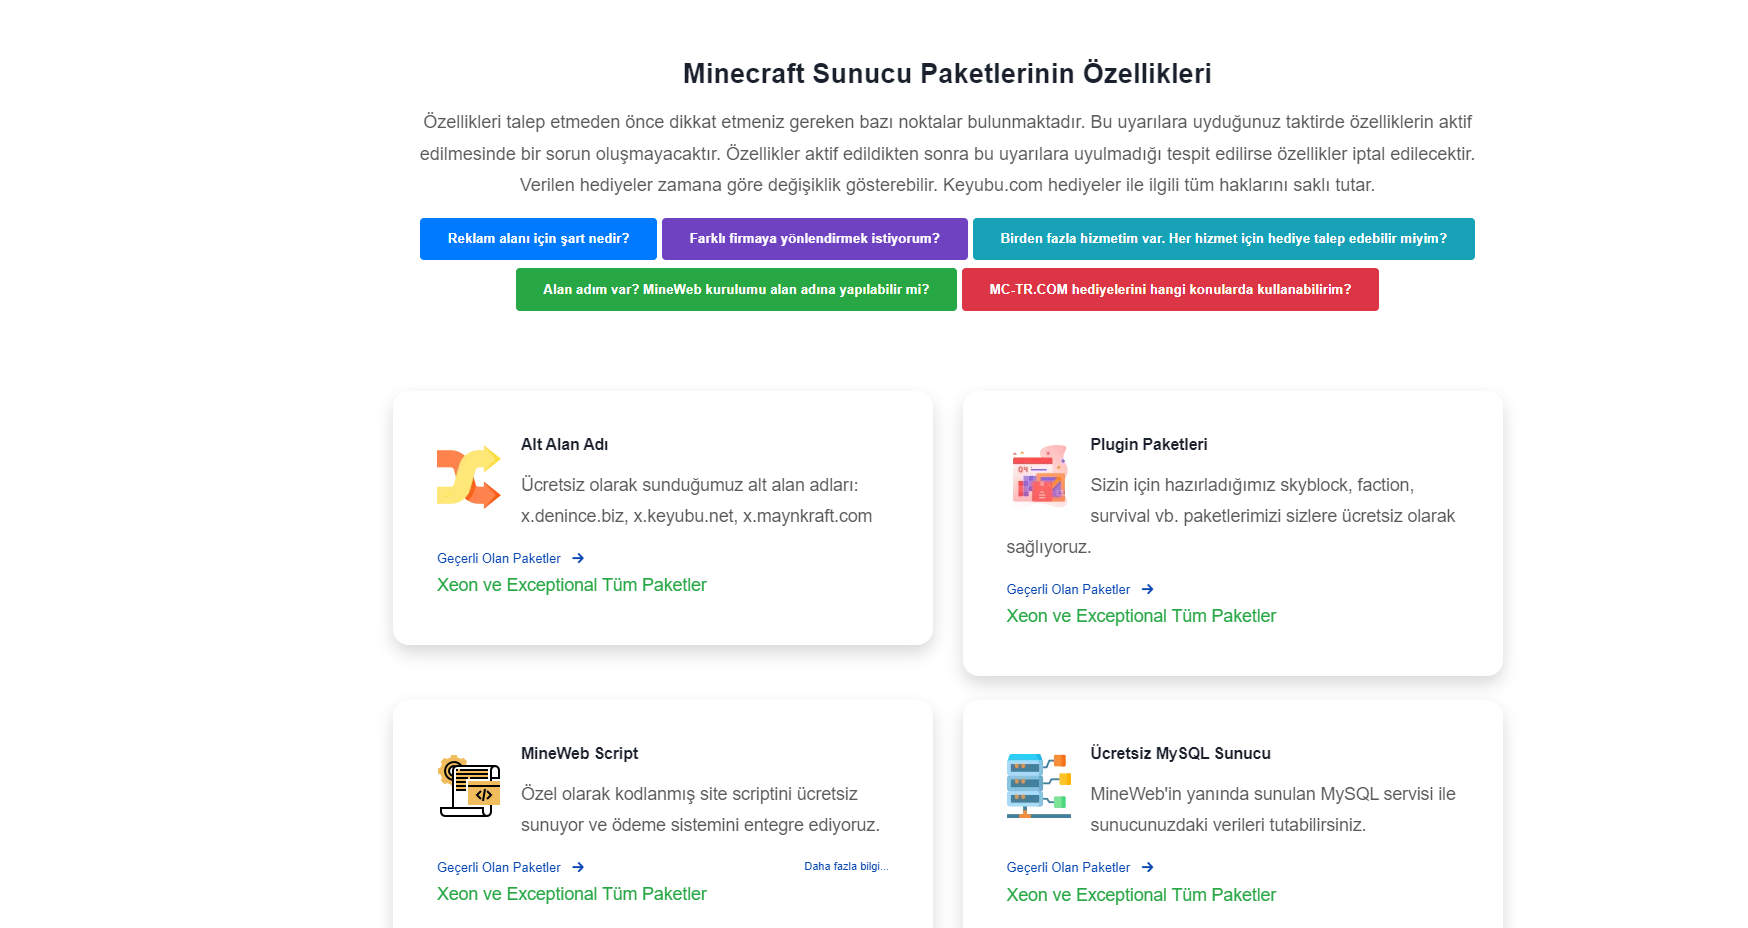Click arrow icon beside Geçerli Olan Paketler in MySQL Sunucu card
Viewport: 1748px width, 928px height.
1148,868
